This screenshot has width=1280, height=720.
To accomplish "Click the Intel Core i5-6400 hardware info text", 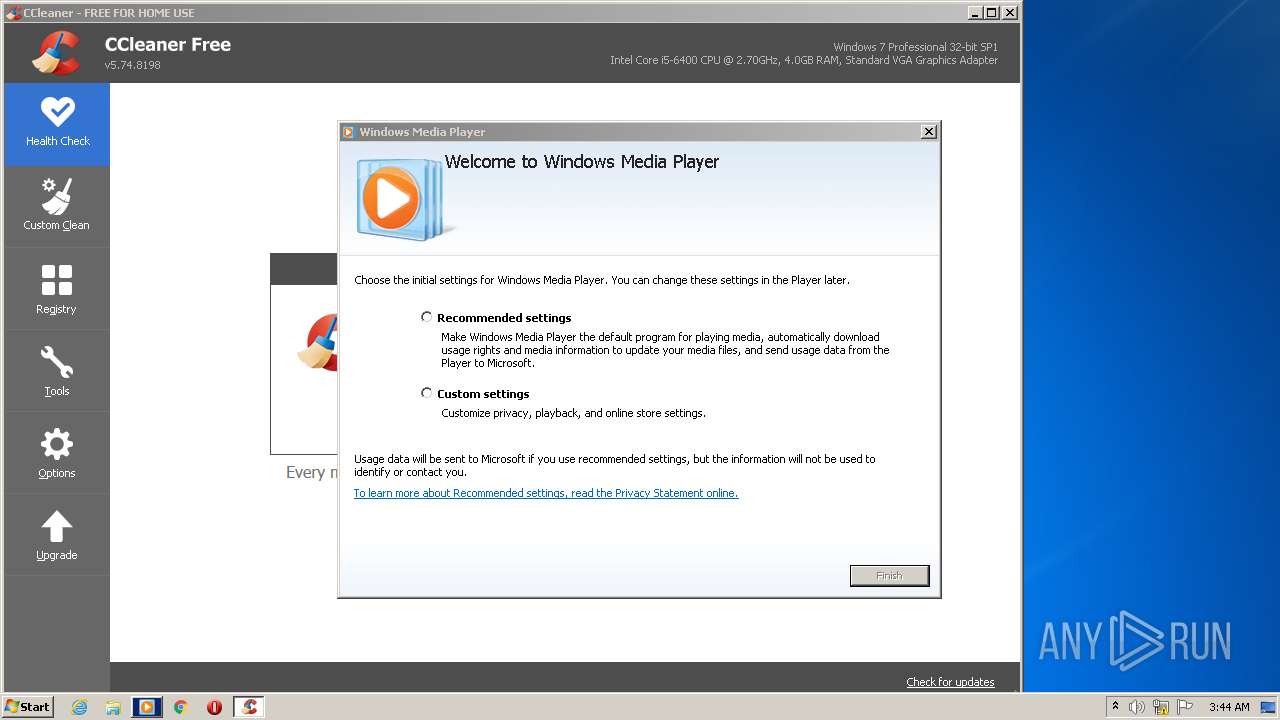I will pos(804,60).
